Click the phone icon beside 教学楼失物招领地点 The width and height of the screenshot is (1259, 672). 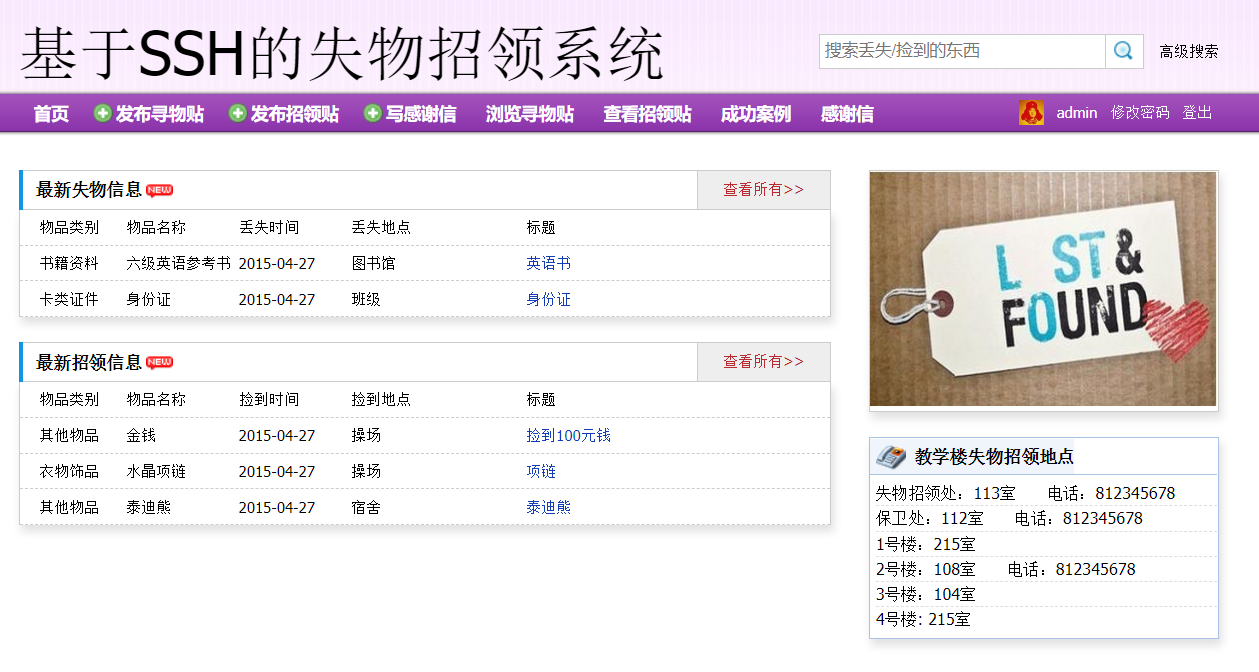[x=890, y=455]
